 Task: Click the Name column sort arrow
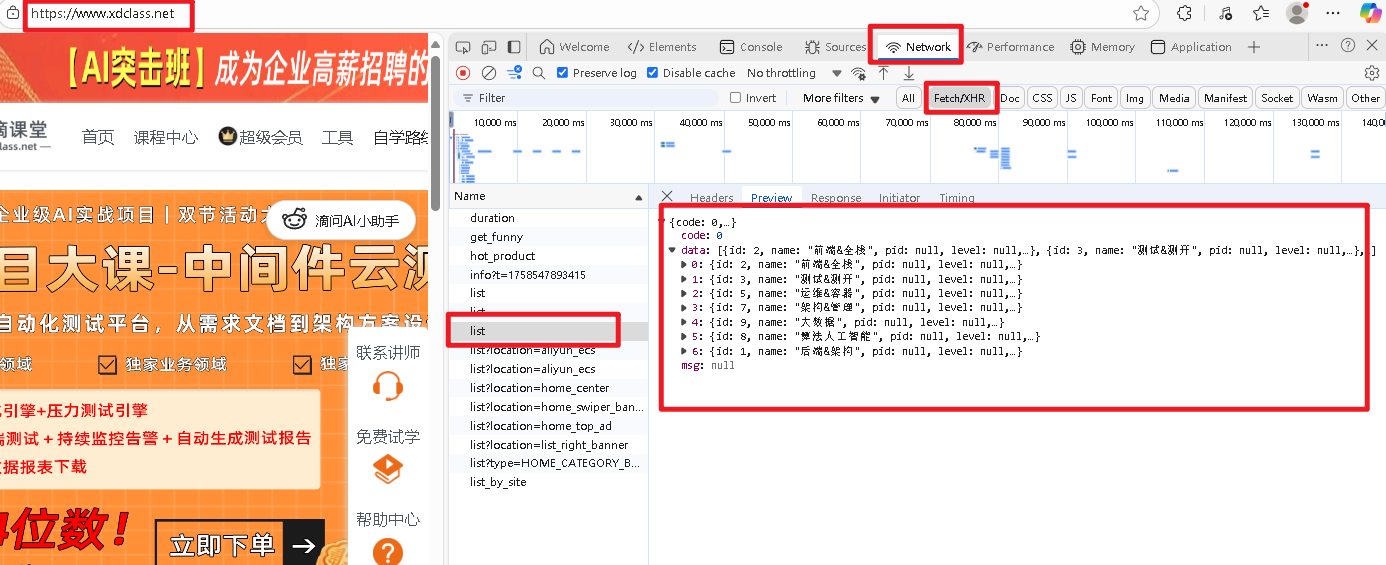tap(639, 196)
